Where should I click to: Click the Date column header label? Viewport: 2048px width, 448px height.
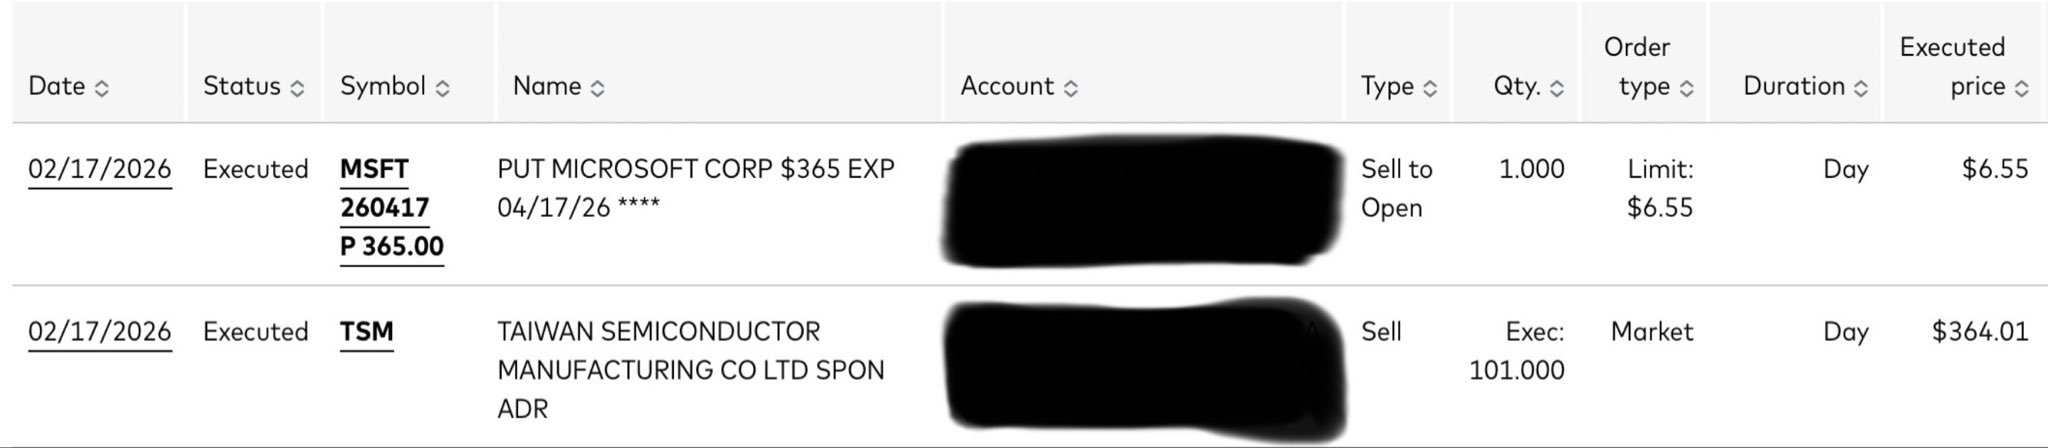pyautogui.click(x=57, y=86)
